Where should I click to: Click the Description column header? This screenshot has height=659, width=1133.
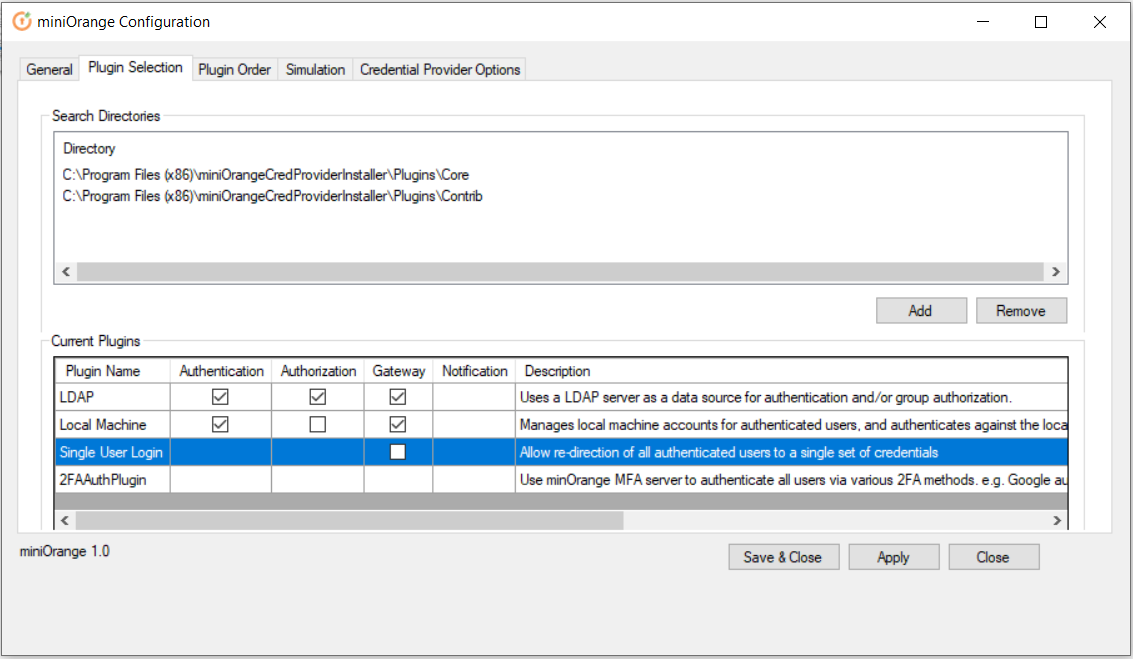coord(791,371)
